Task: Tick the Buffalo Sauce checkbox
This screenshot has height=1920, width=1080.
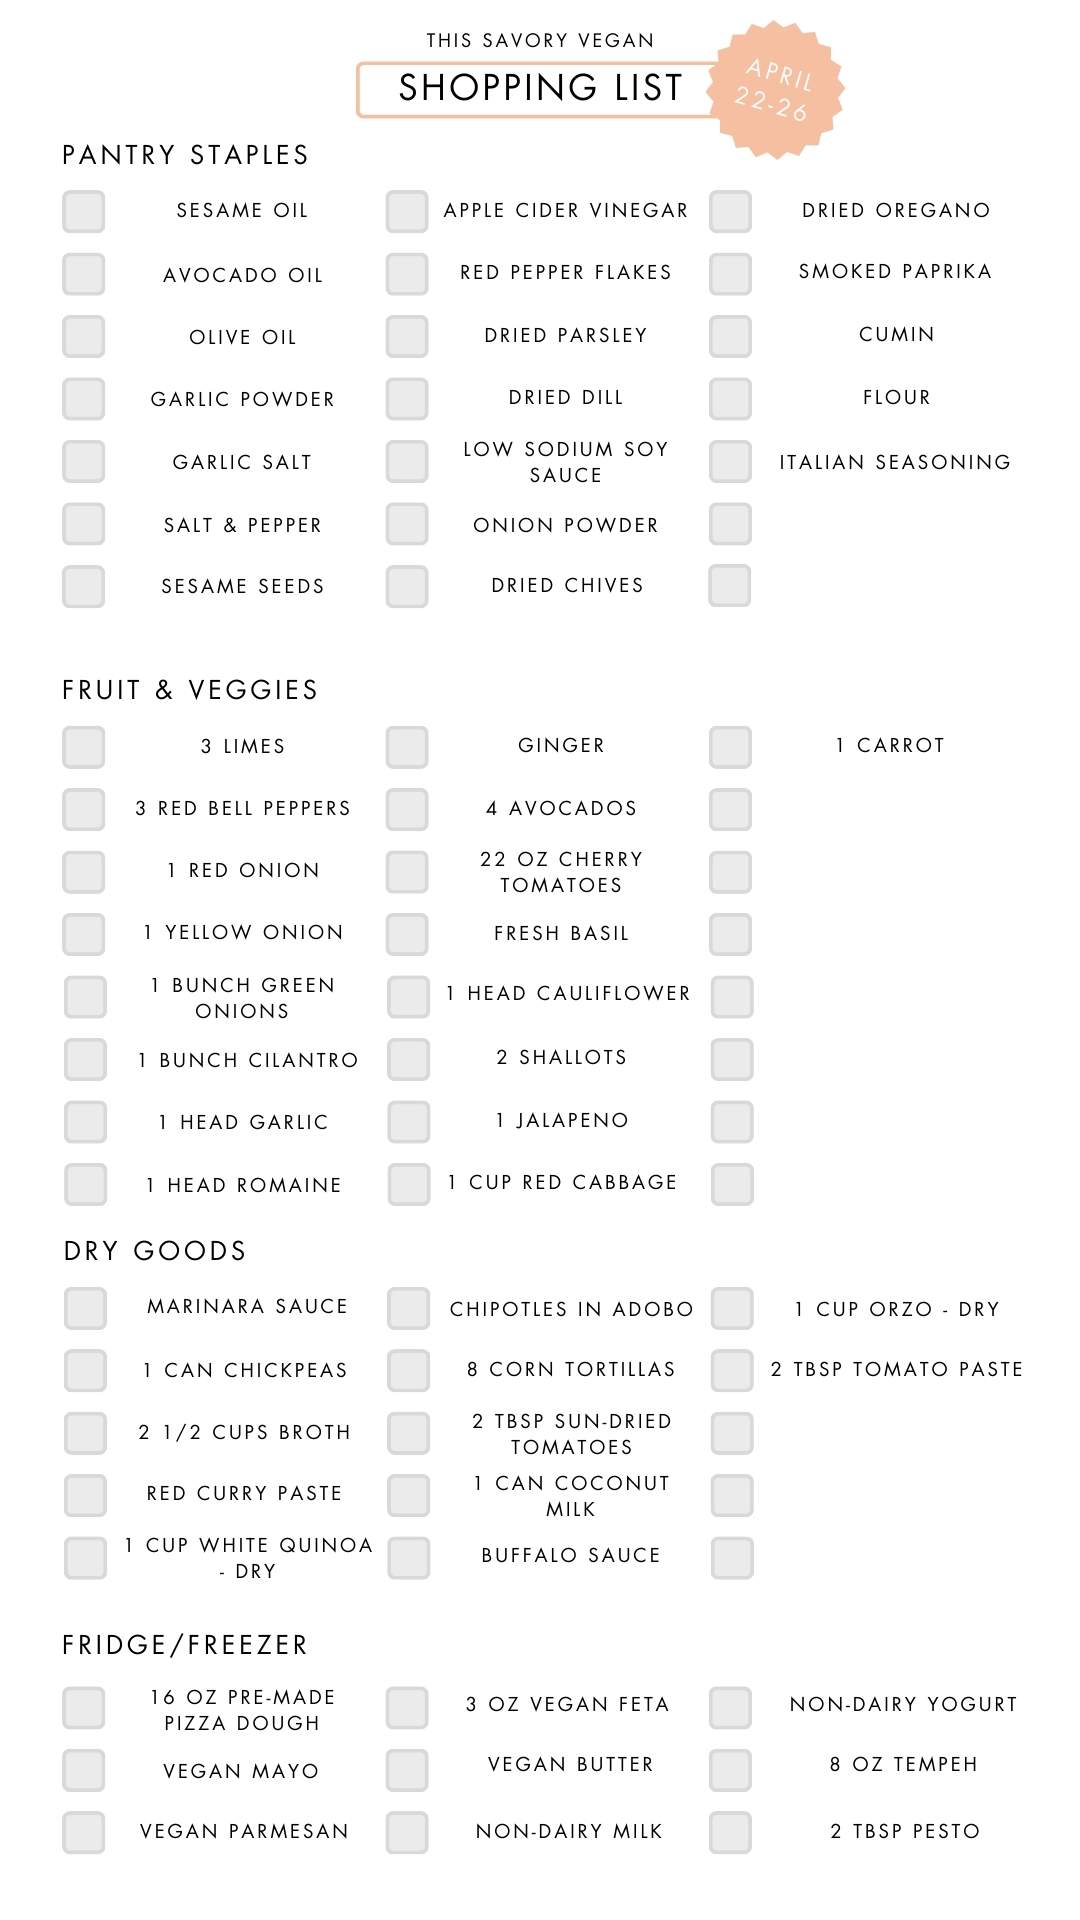Action: [409, 1558]
